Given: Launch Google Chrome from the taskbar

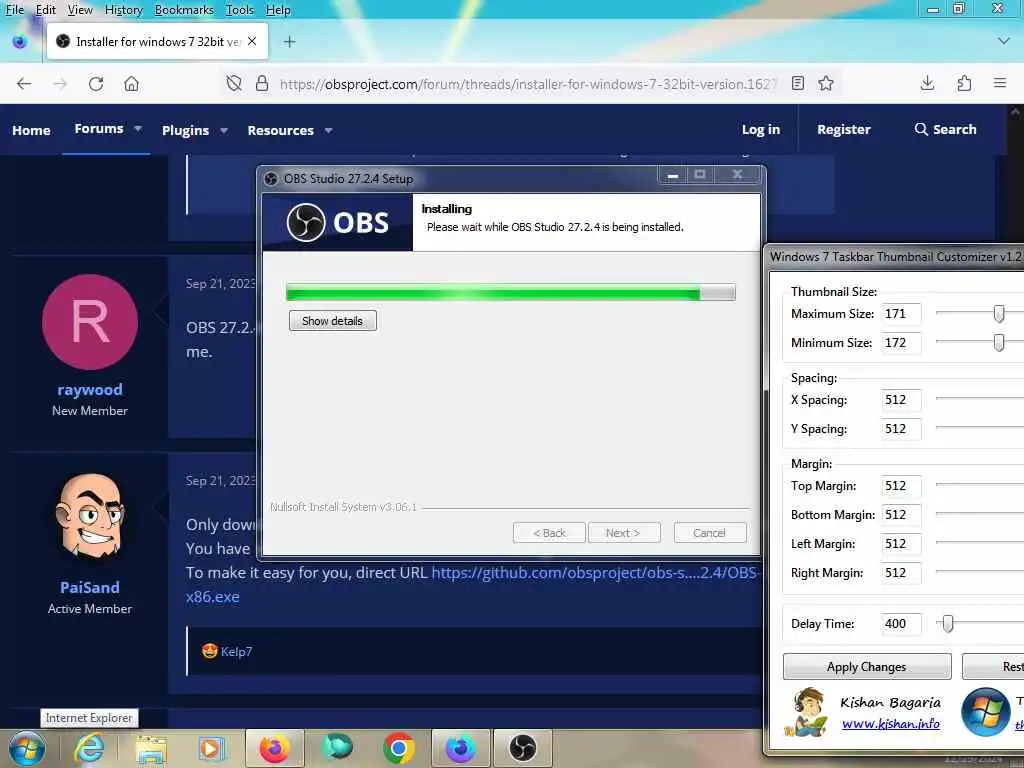Looking at the screenshot, I should (x=399, y=748).
